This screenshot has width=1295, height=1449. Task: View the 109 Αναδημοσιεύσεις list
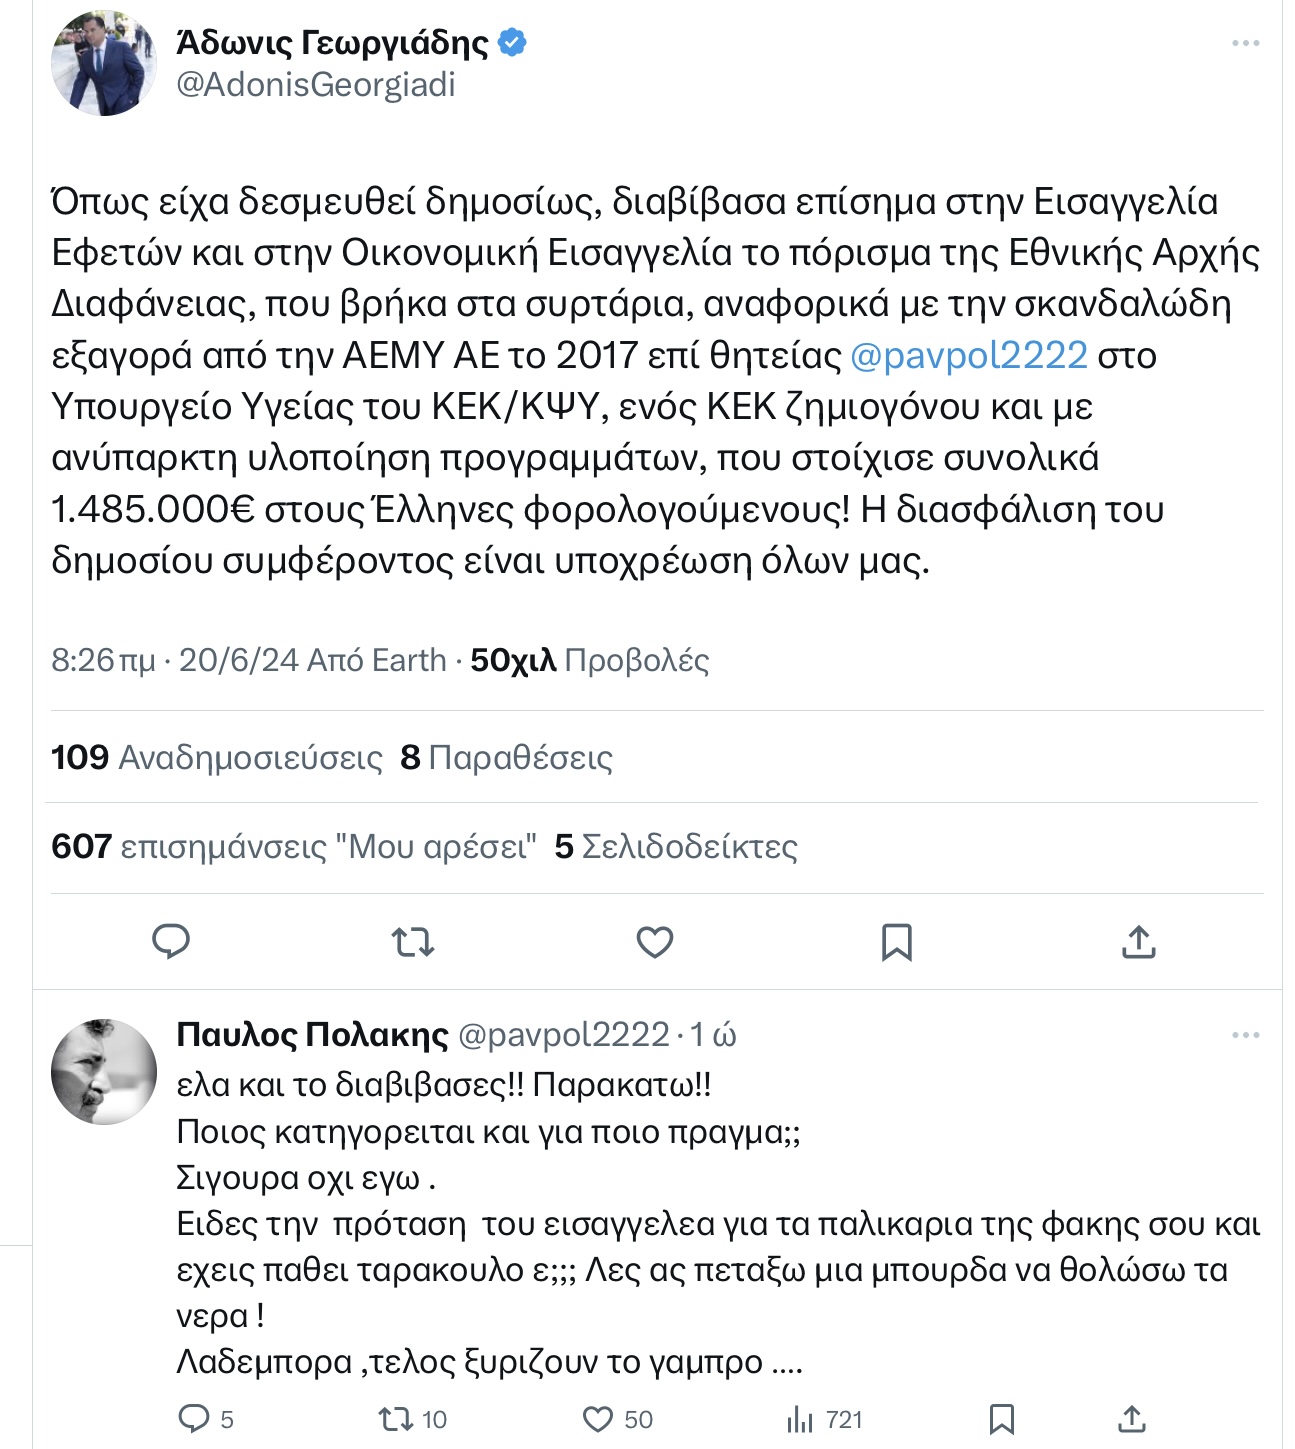(x=217, y=758)
